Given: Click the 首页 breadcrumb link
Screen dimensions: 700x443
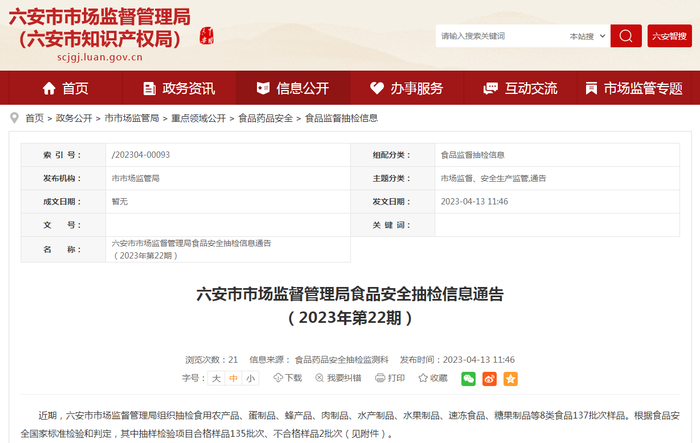Looking at the screenshot, I should tap(34, 118).
